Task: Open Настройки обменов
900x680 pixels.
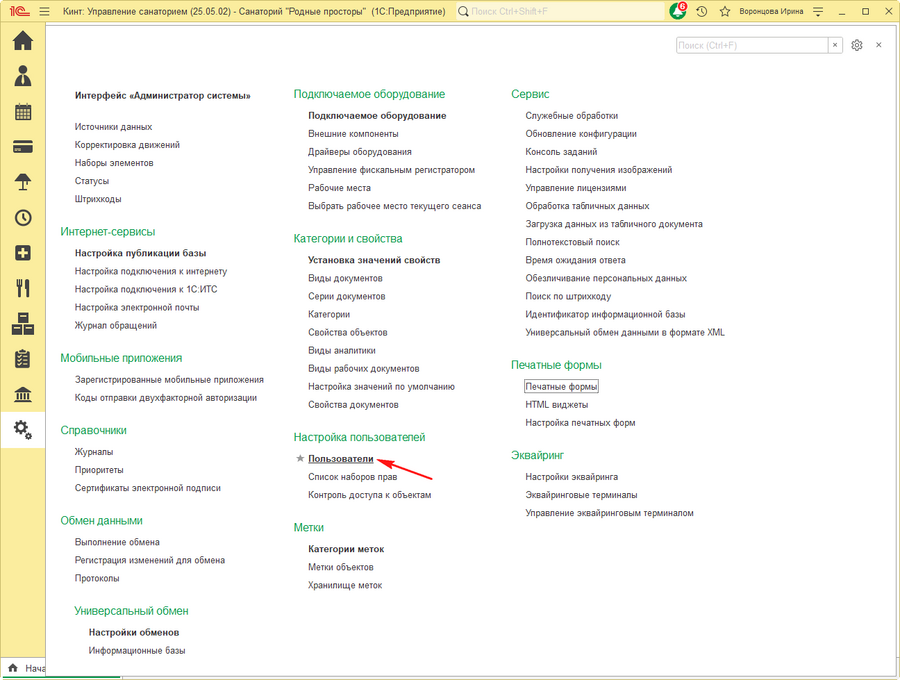Action: (134, 632)
